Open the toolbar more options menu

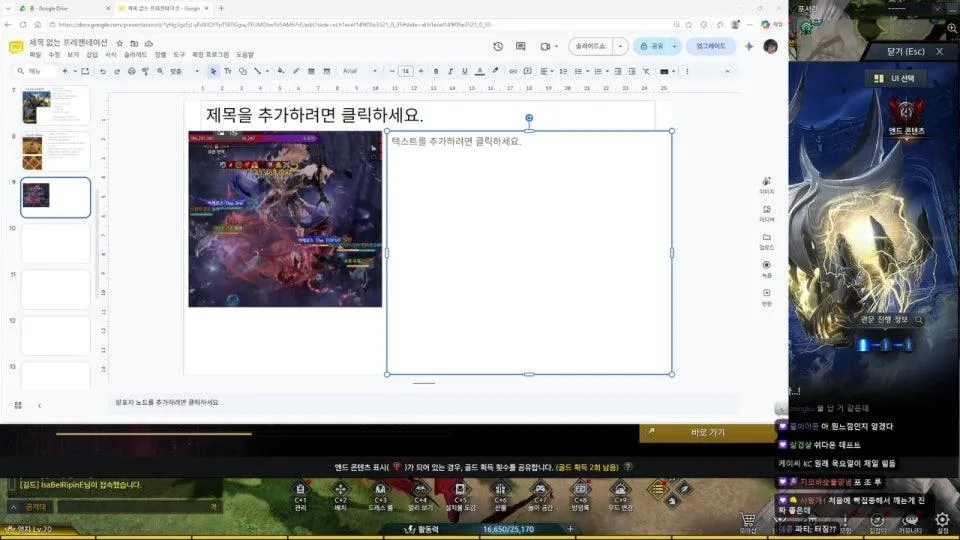point(687,72)
